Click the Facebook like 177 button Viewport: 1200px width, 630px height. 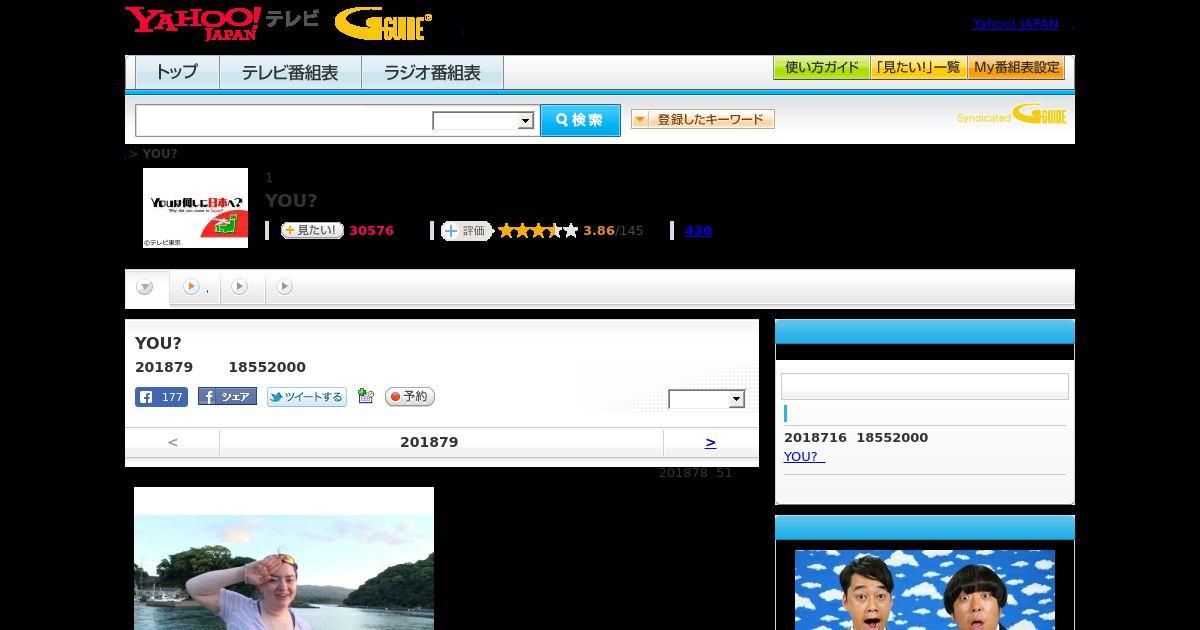(x=161, y=397)
